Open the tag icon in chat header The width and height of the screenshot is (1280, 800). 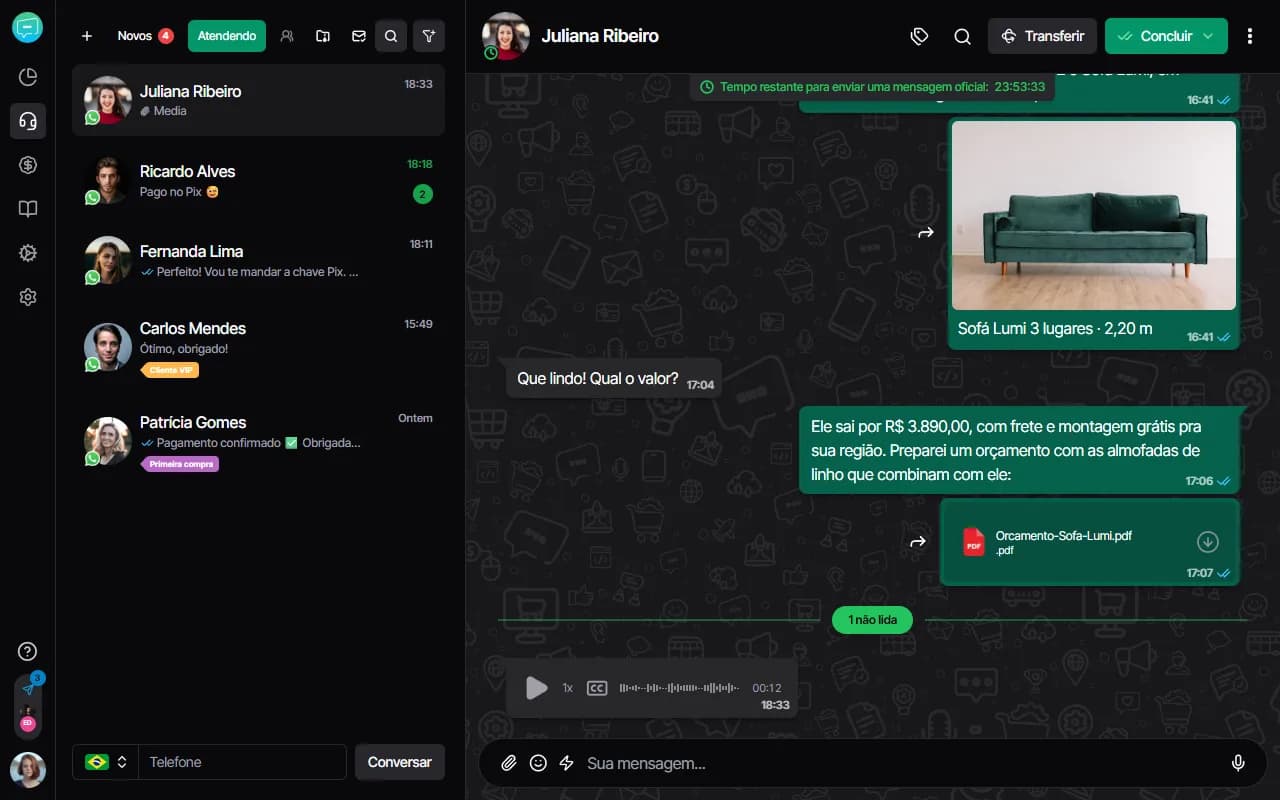coord(919,36)
